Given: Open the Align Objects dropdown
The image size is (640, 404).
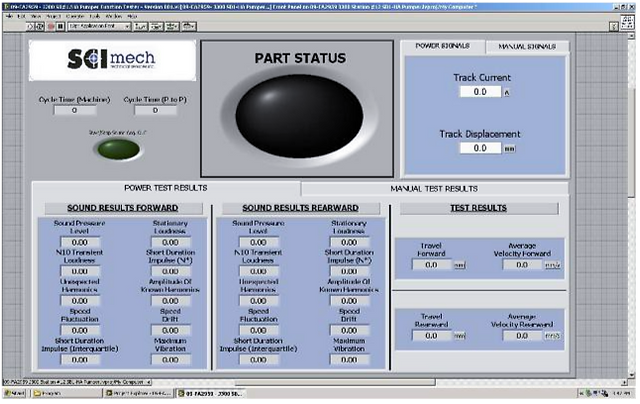Looking at the screenshot, I should tap(141, 27).
